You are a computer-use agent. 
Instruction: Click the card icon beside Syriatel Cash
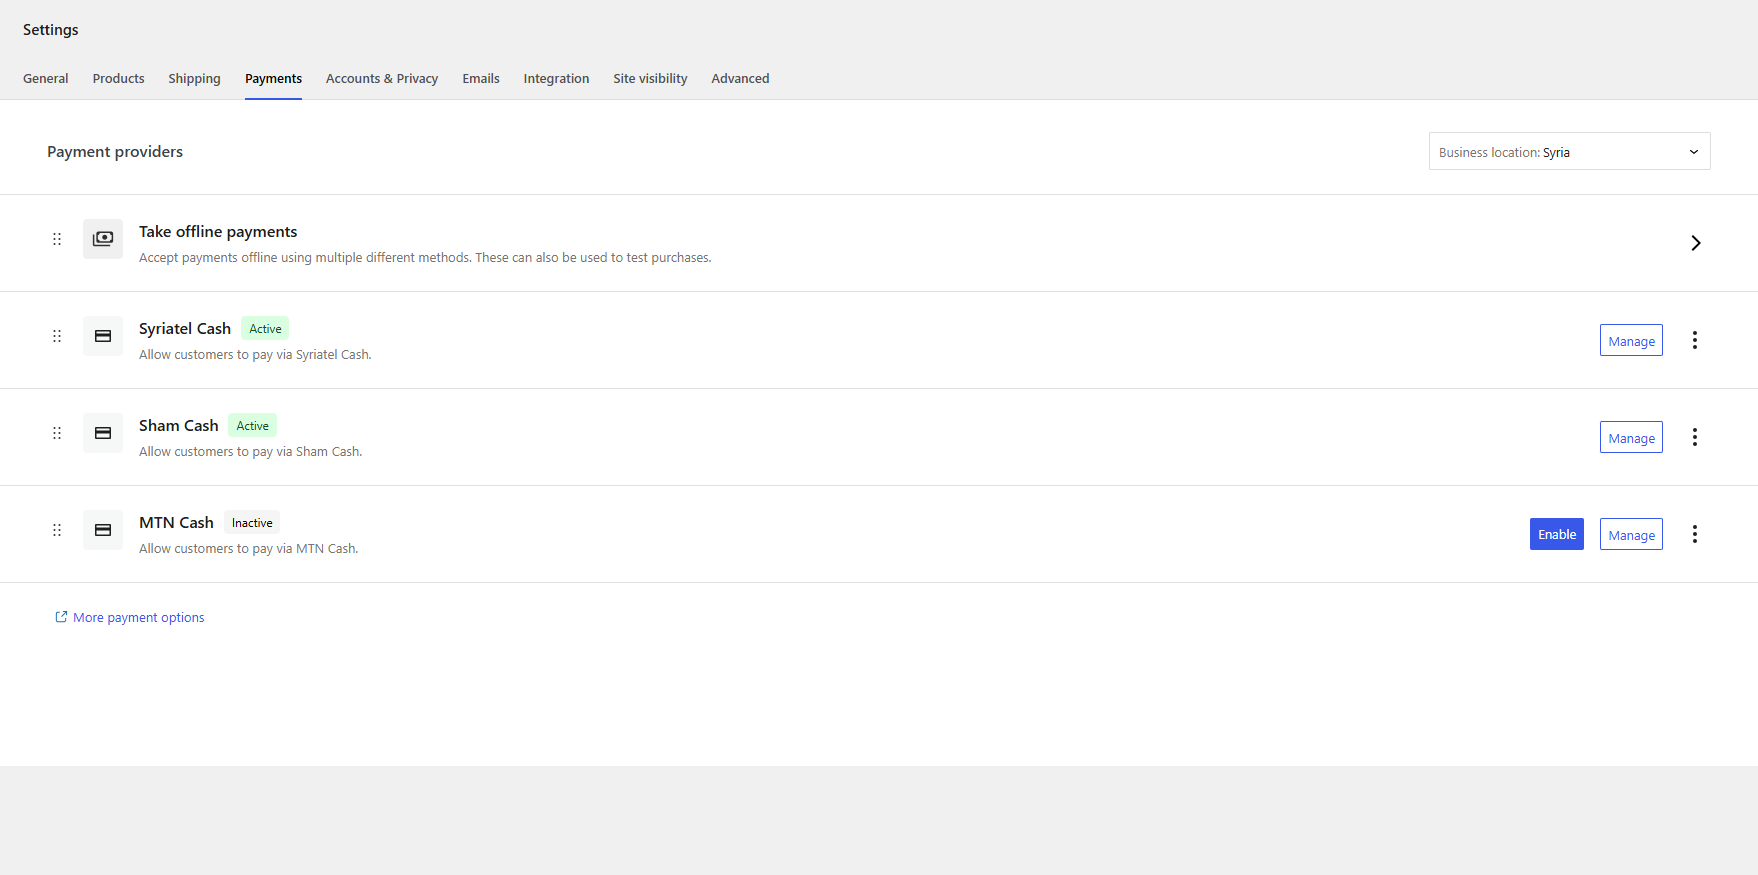(103, 336)
